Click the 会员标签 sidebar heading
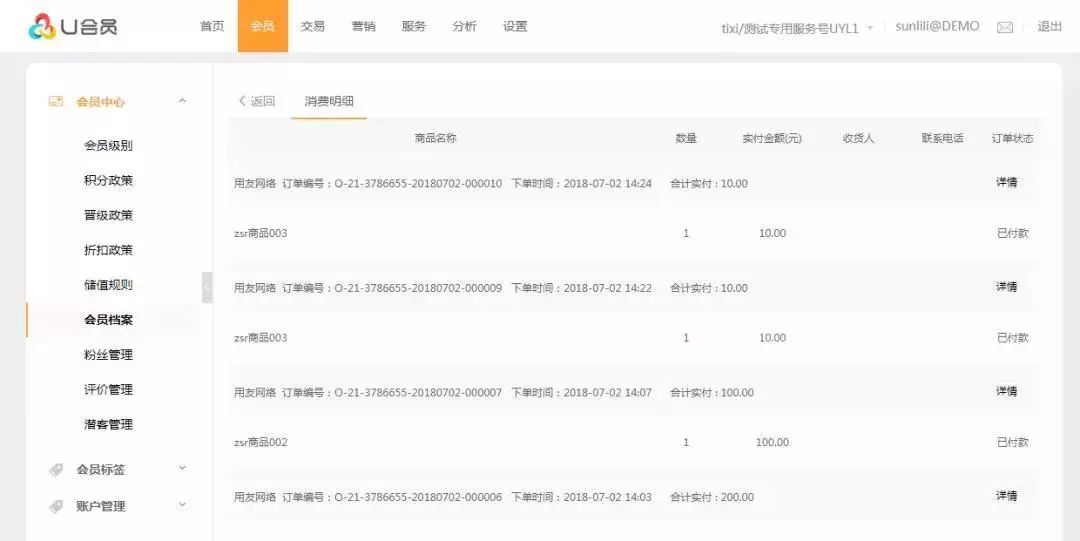Viewport: 1080px width, 541px height. click(101, 470)
